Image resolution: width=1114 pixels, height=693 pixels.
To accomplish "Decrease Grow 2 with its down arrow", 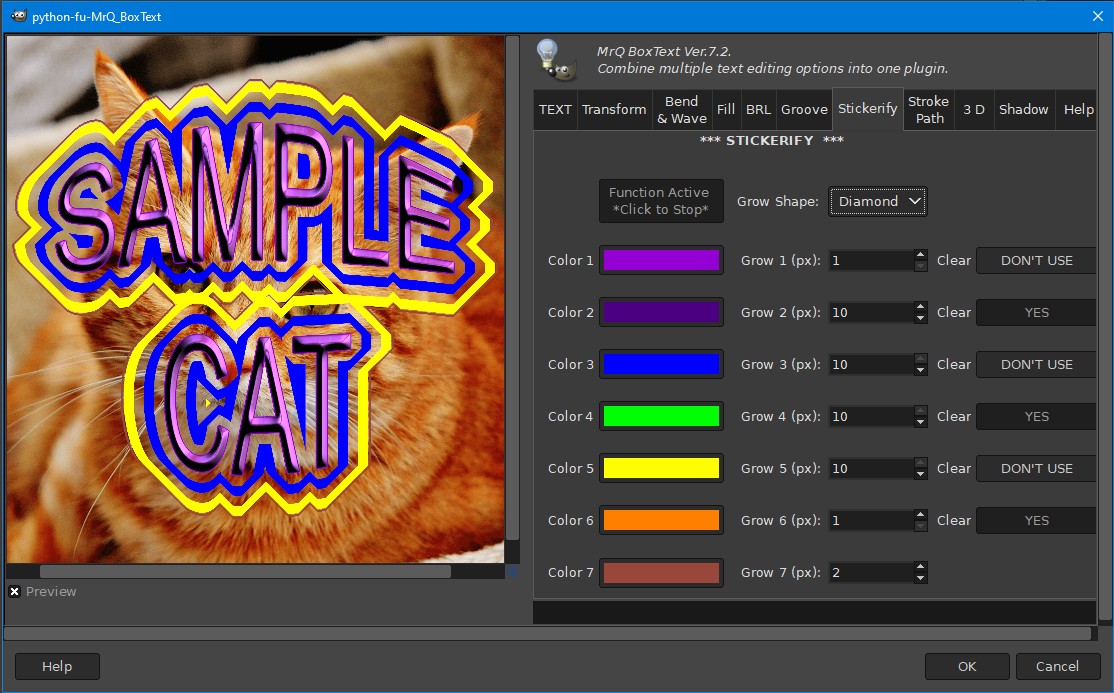I will coord(921,318).
